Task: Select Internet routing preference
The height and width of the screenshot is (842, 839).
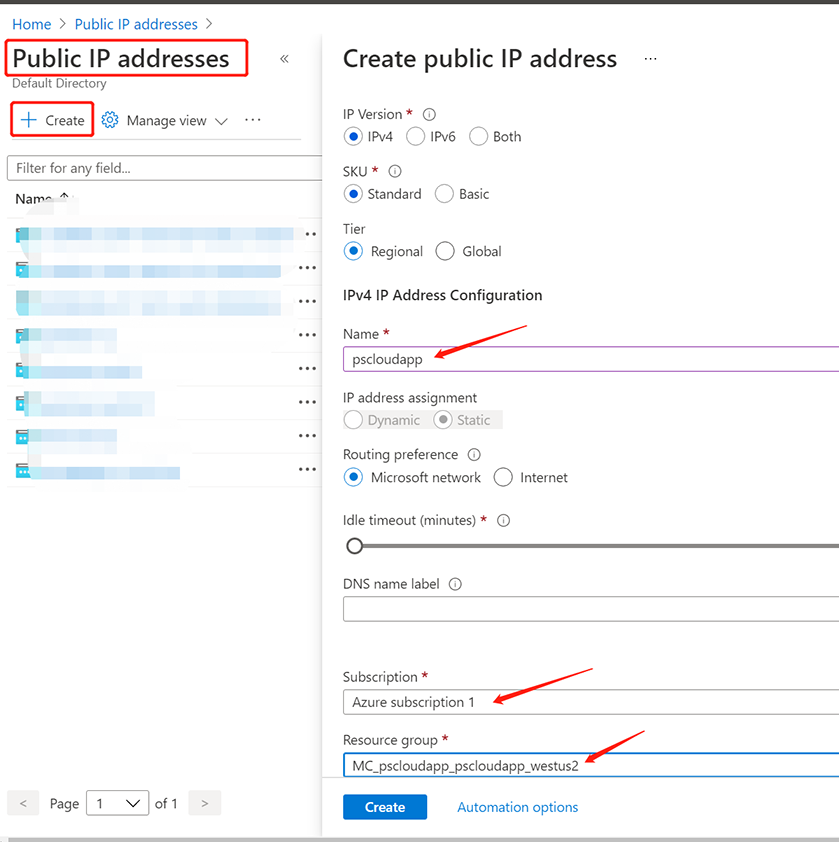Action: click(x=503, y=478)
